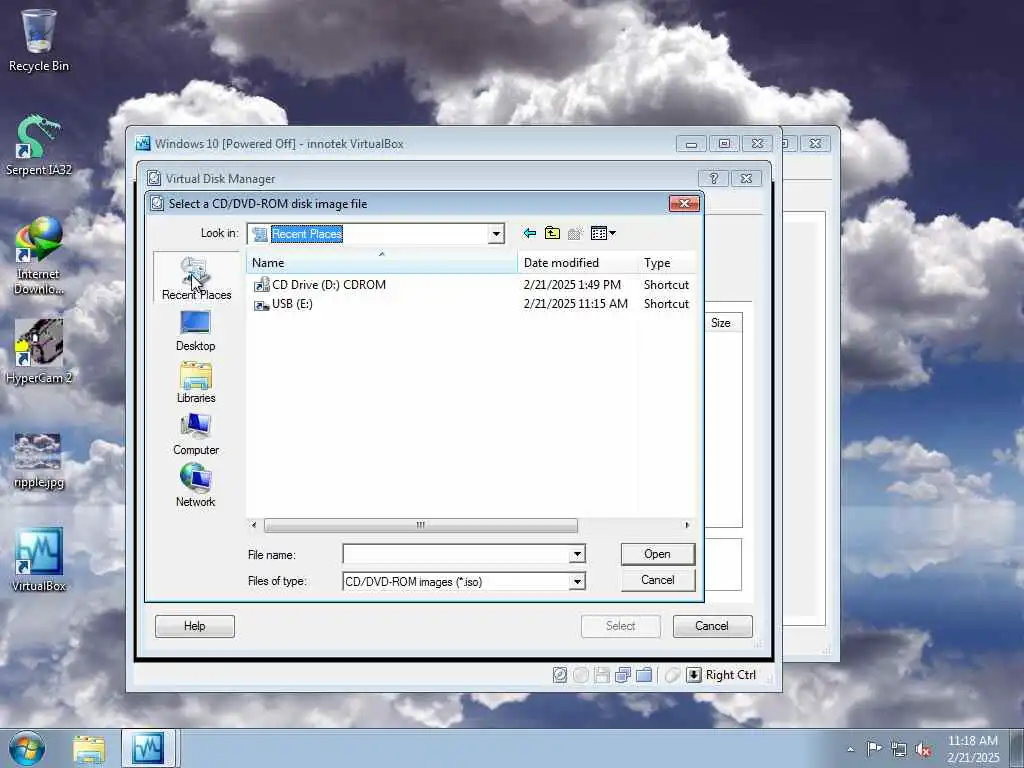The height and width of the screenshot is (768, 1024).
Task: Click the VirtualBox taskbar button
Action: pyautogui.click(x=148, y=748)
